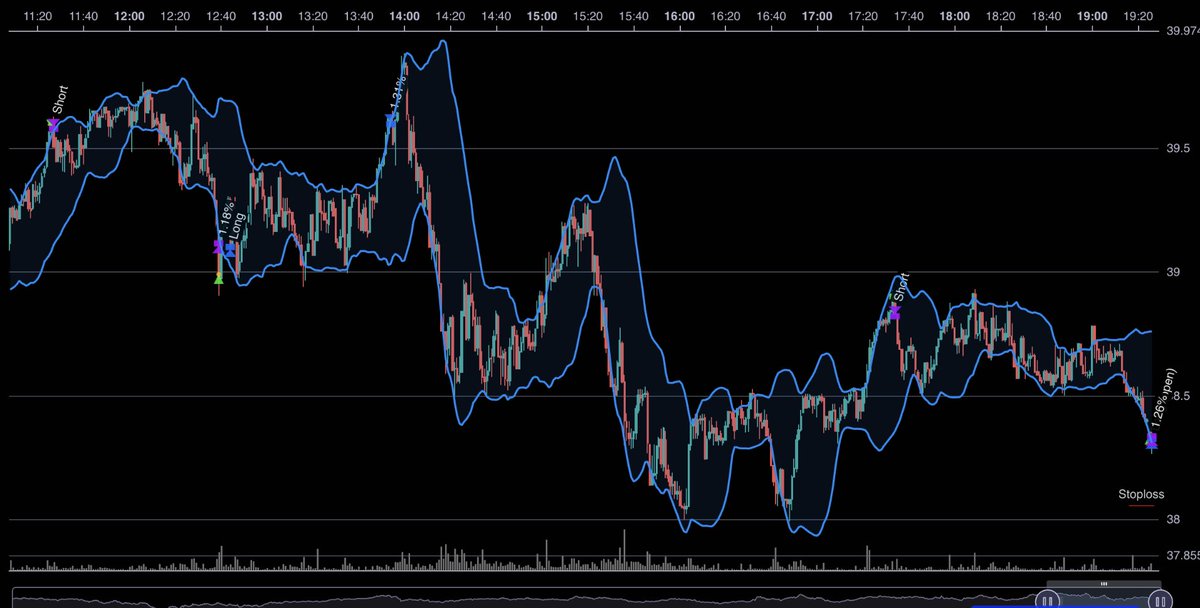
Task: Click the '17:40' time axis label
Action: tap(909, 17)
